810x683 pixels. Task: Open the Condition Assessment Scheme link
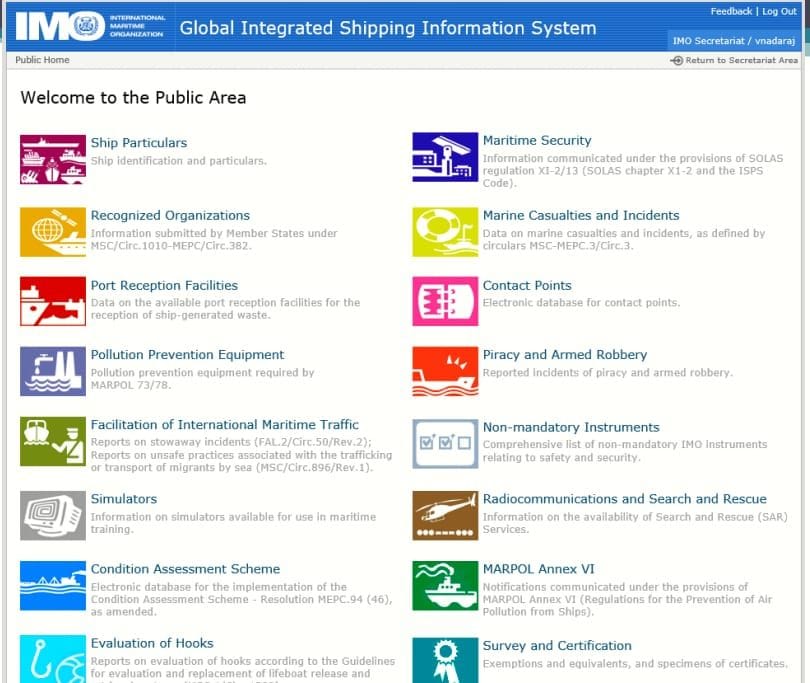pyautogui.click(x=185, y=569)
